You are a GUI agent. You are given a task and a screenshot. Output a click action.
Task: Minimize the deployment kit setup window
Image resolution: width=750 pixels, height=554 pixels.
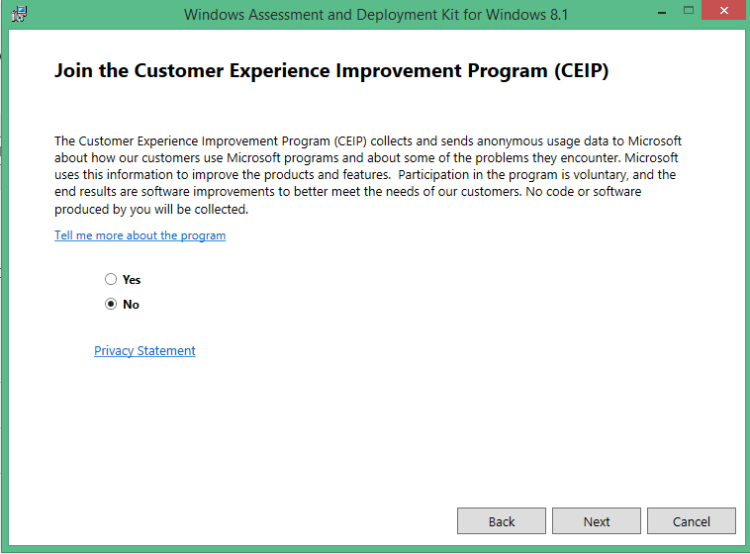pos(658,12)
